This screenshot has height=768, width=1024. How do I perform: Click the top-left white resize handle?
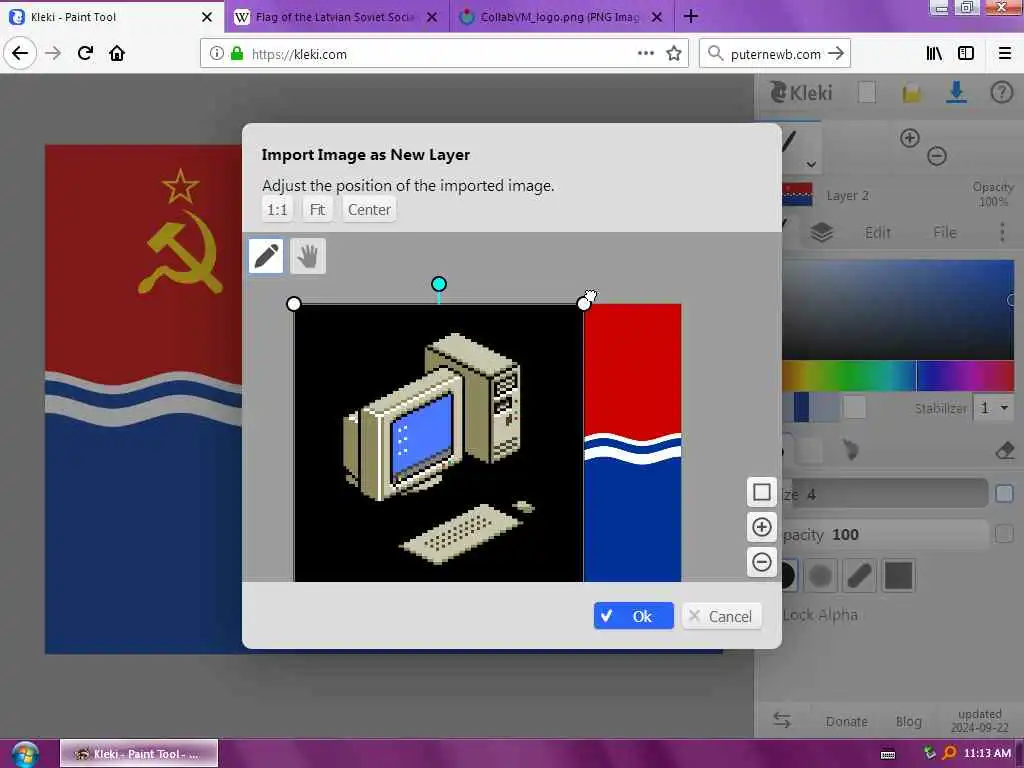point(294,304)
